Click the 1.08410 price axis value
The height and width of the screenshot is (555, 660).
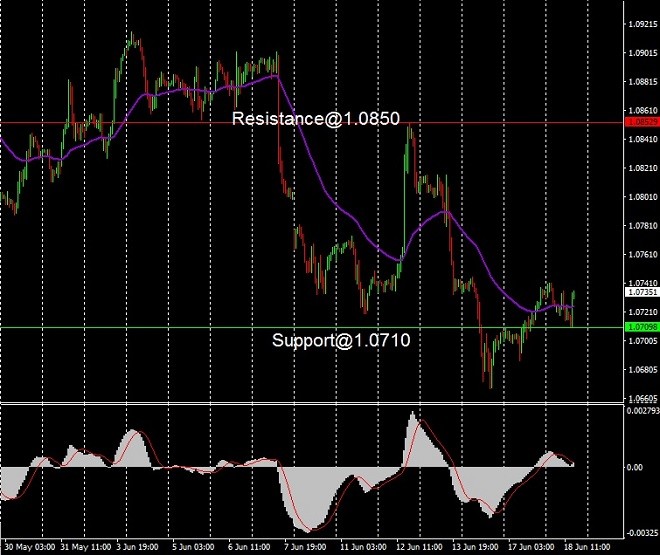click(643, 139)
